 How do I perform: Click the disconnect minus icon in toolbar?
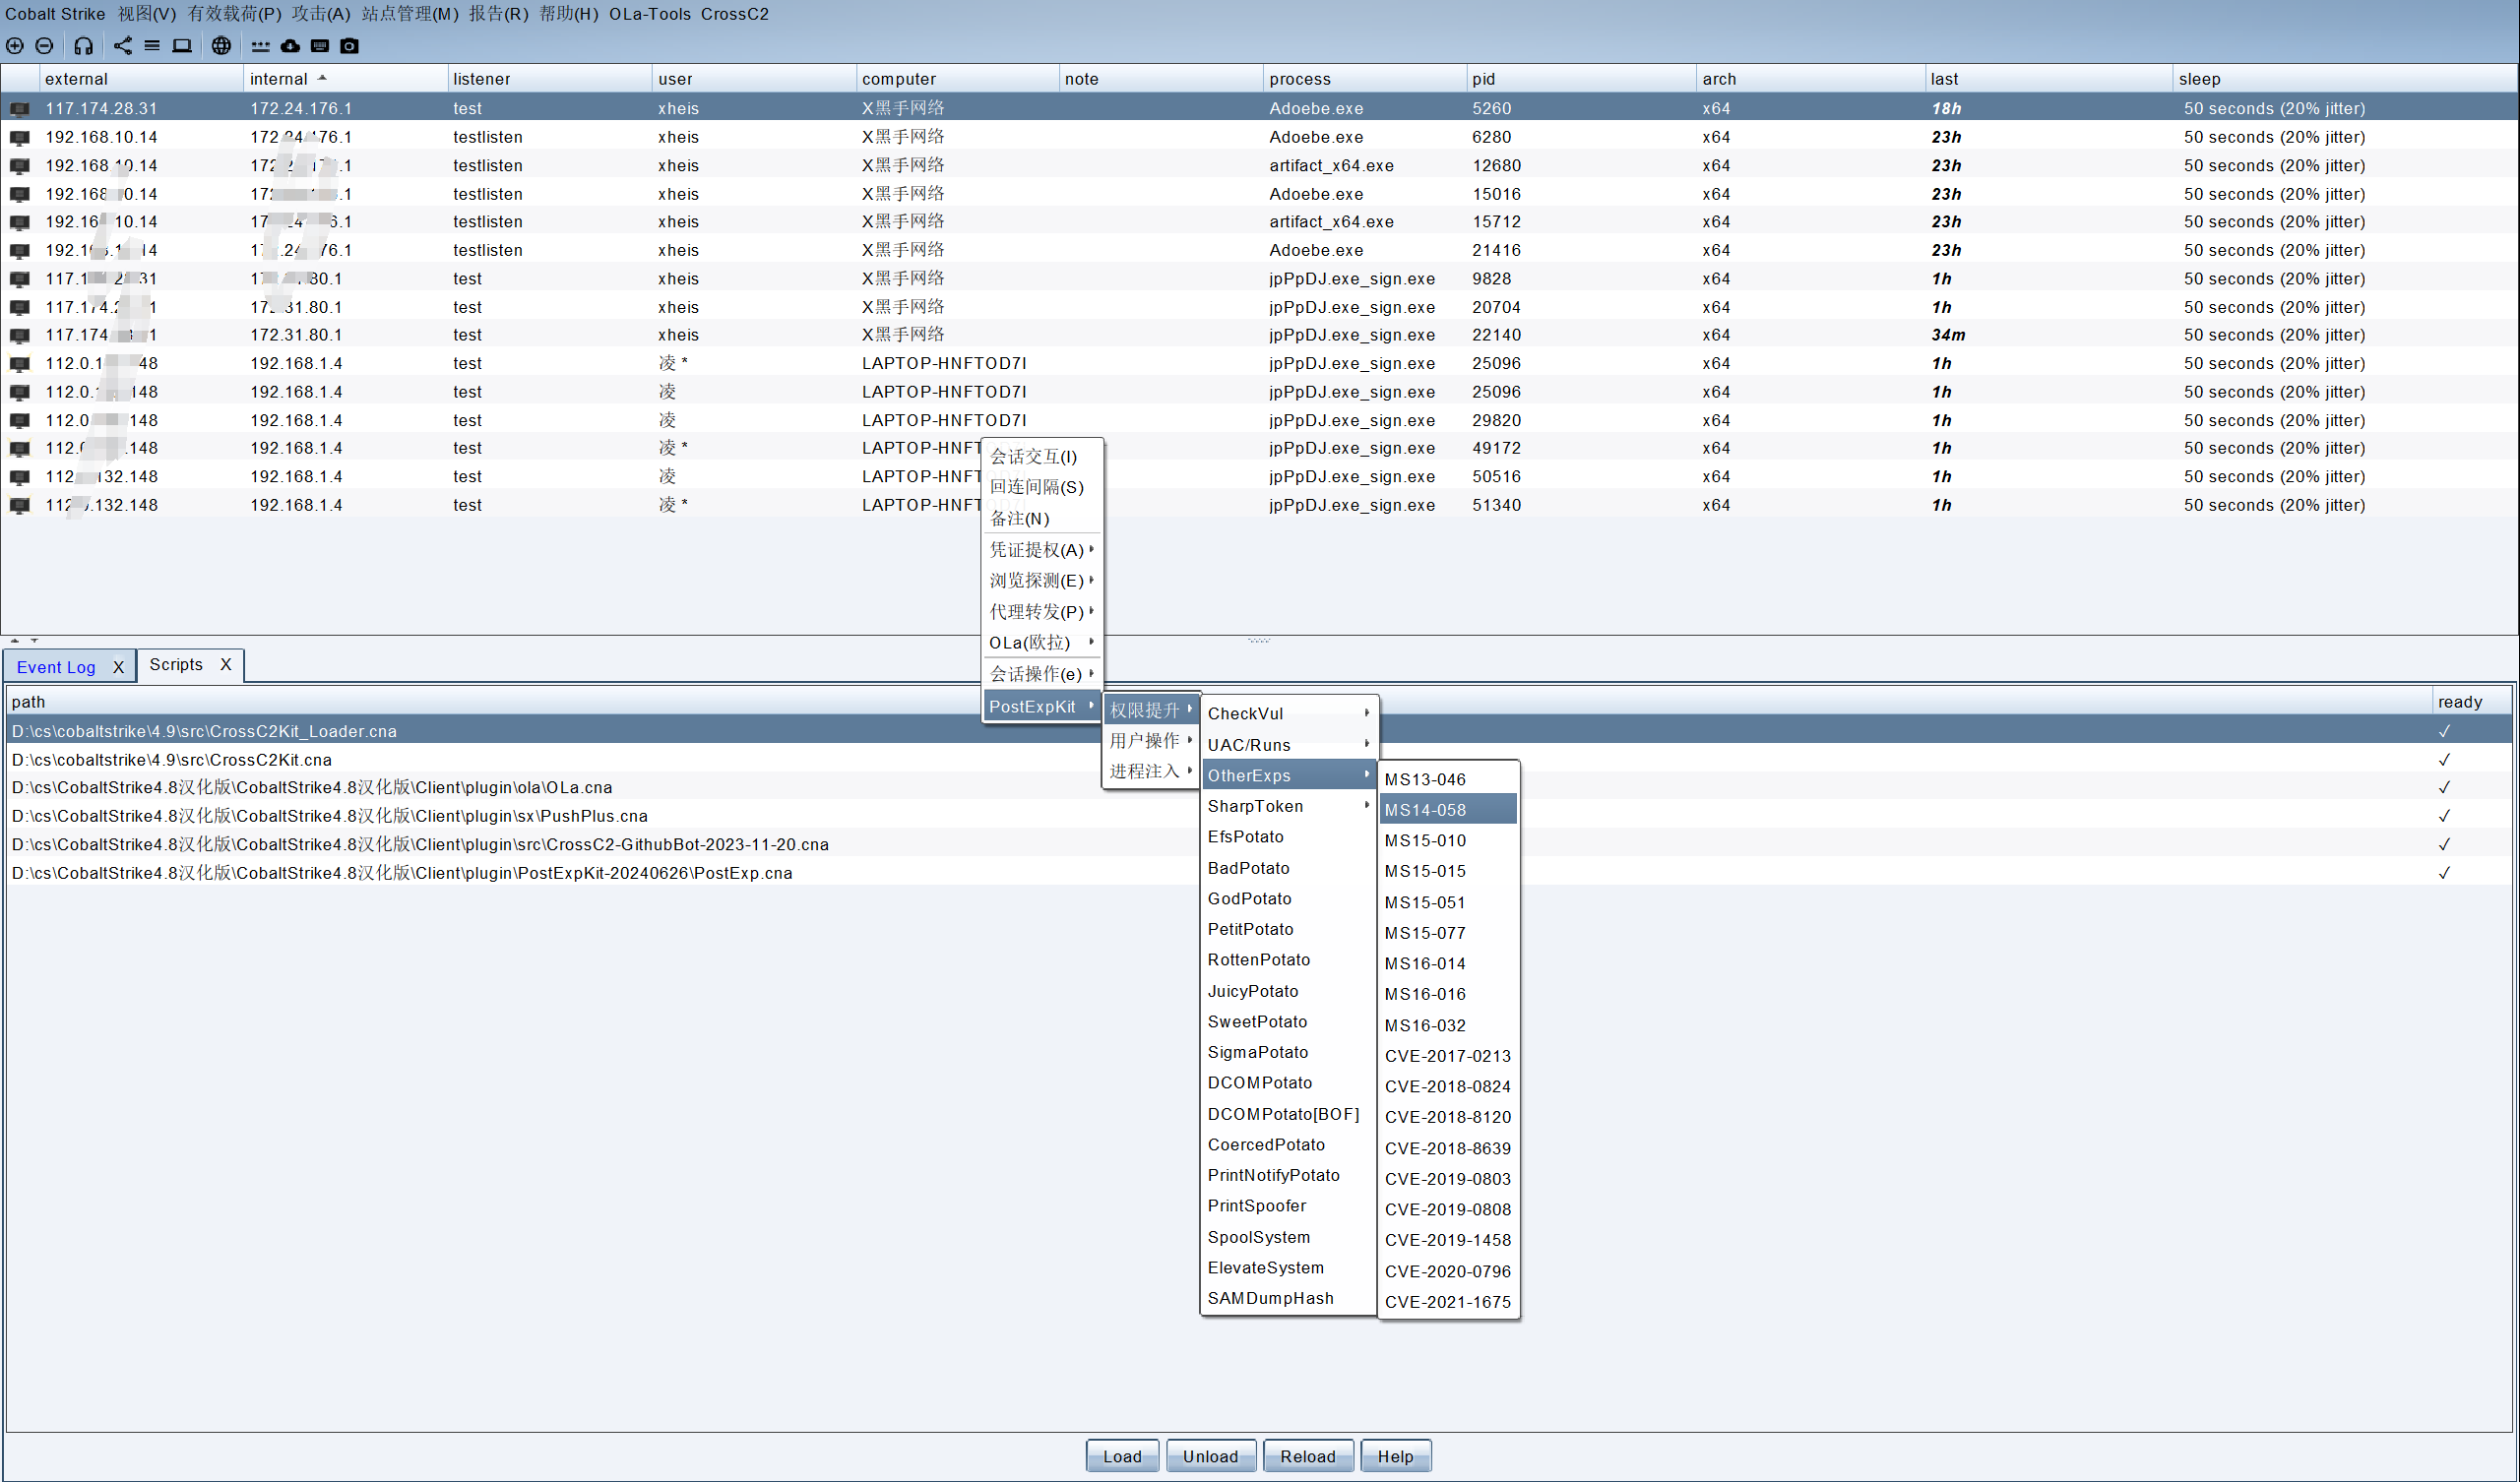coord(45,46)
